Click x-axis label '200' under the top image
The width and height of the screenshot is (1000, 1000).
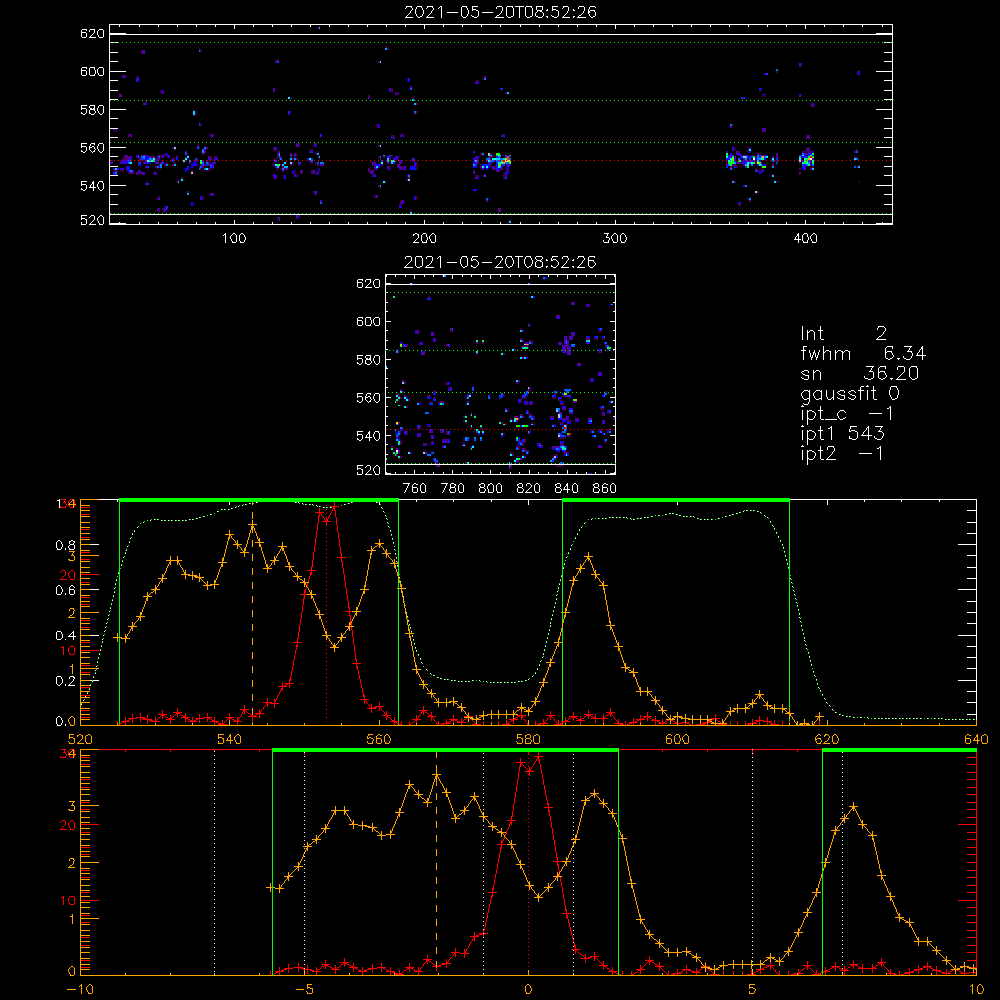pyautogui.click(x=424, y=238)
